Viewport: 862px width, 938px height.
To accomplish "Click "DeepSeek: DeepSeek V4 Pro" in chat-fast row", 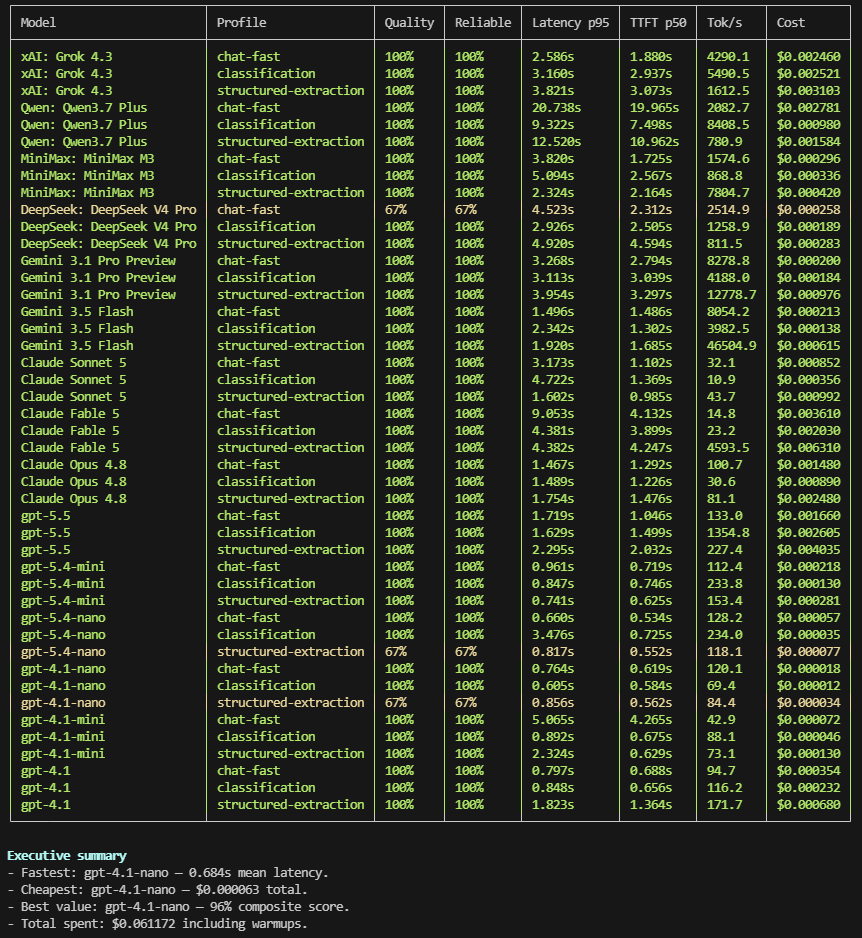I will click(x=108, y=210).
